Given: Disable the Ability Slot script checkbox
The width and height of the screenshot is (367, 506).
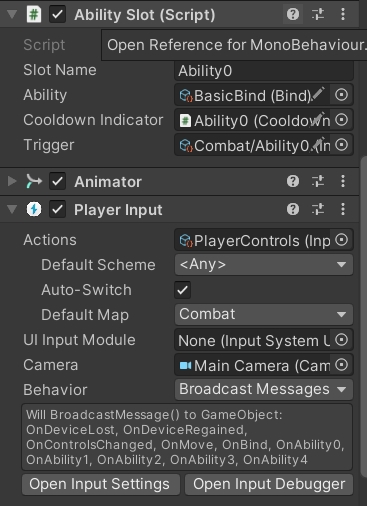Looking at the screenshot, I should [57, 14].
